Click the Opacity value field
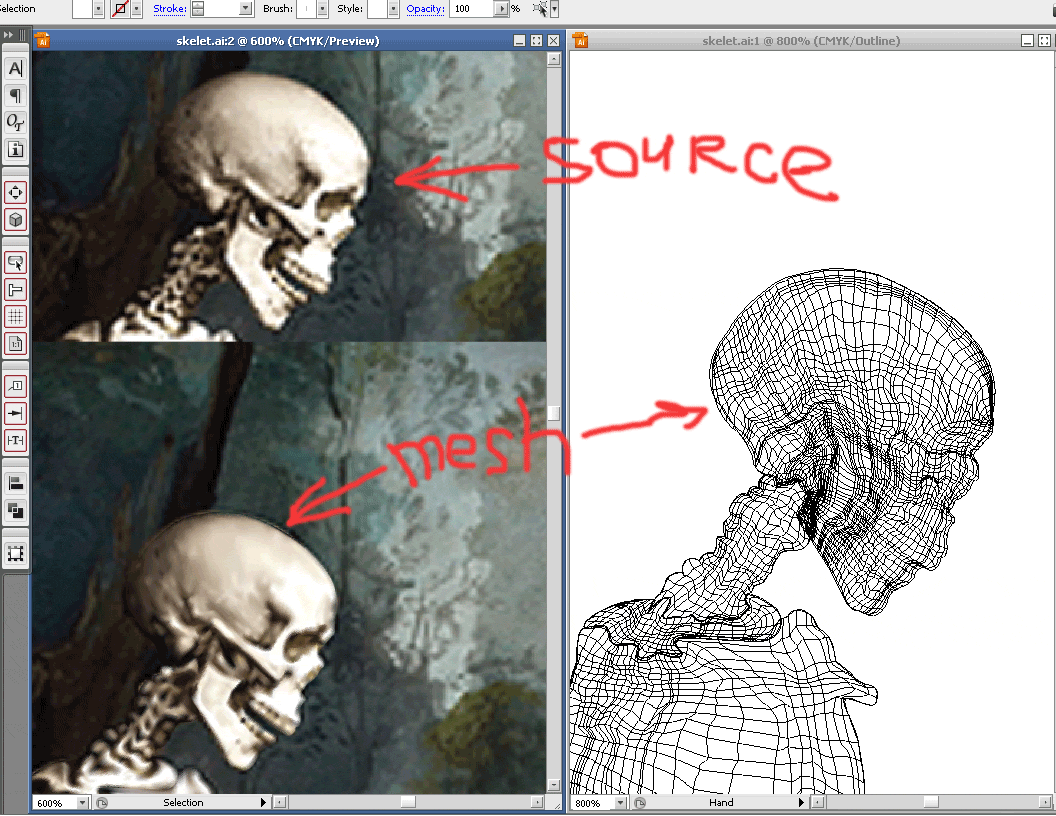The width and height of the screenshot is (1056, 816). (472, 9)
